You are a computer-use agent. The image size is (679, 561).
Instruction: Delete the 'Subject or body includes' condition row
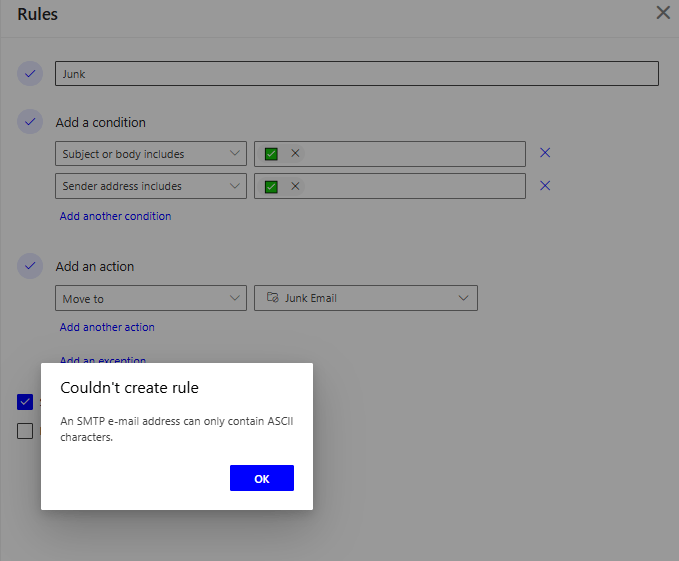tap(545, 153)
